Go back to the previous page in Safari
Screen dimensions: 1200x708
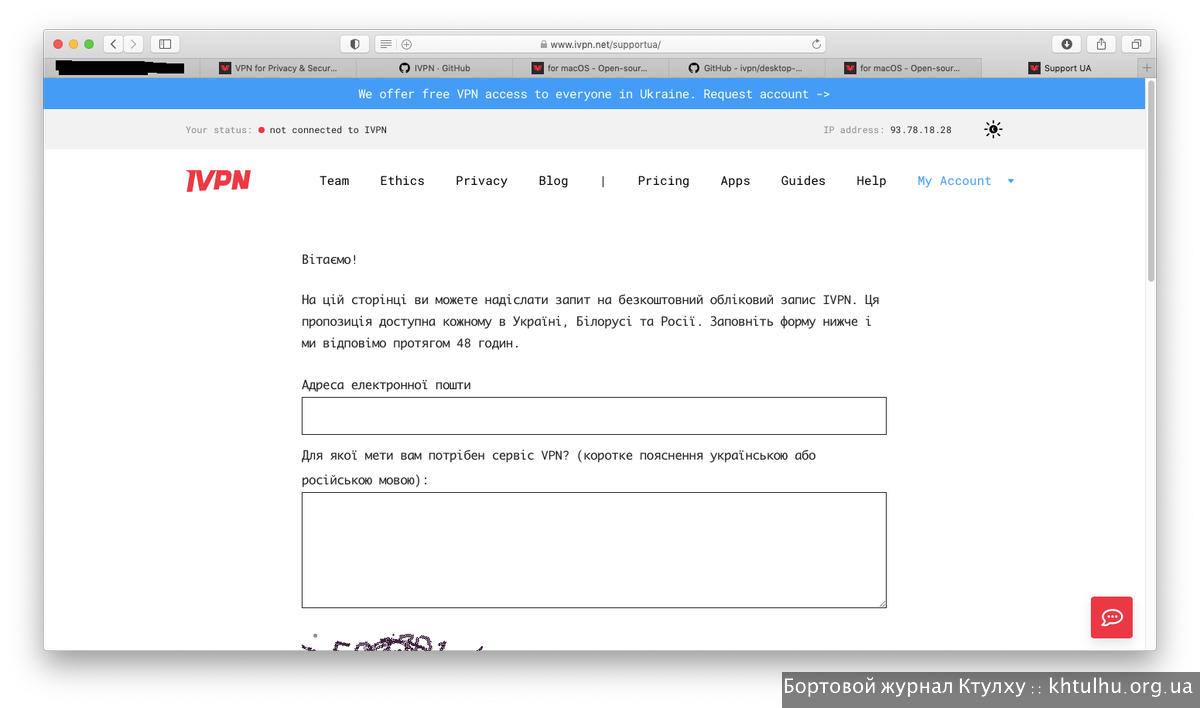tap(113, 44)
